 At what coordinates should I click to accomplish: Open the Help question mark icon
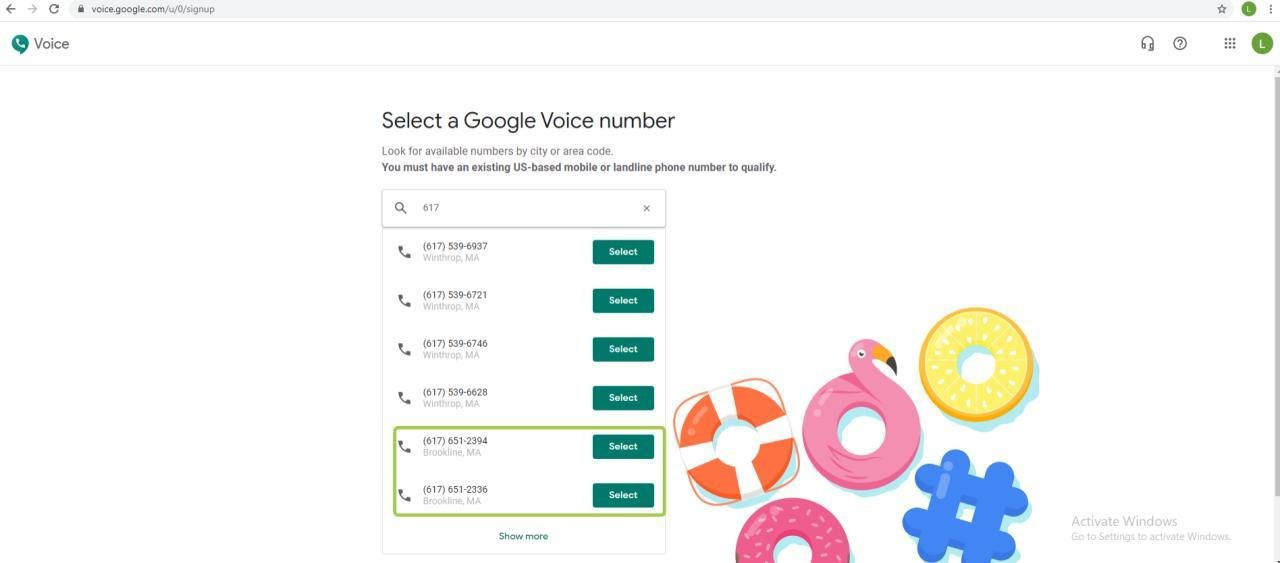tap(1180, 44)
